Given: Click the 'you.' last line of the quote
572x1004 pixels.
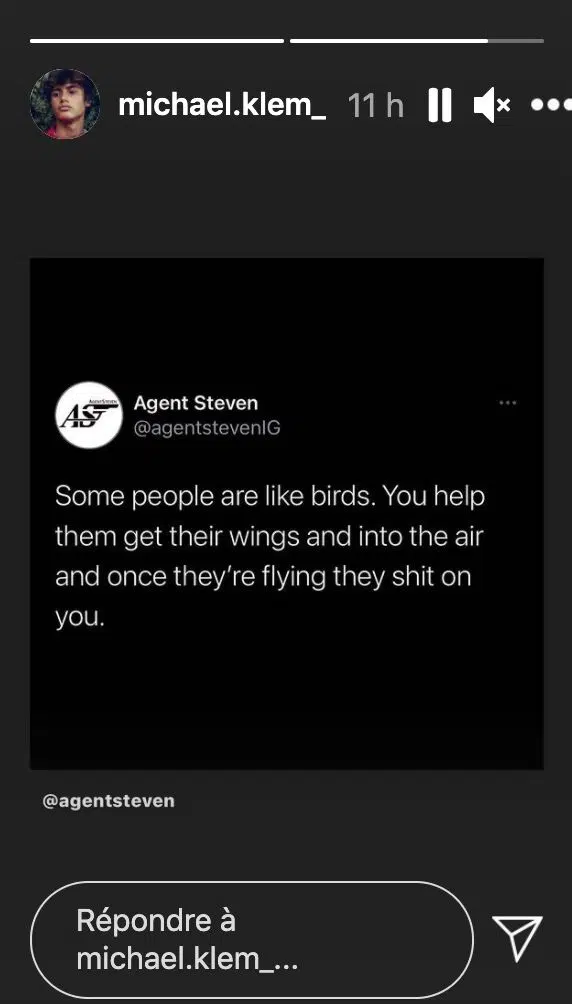Looking at the screenshot, I should (x=79, y=619).
